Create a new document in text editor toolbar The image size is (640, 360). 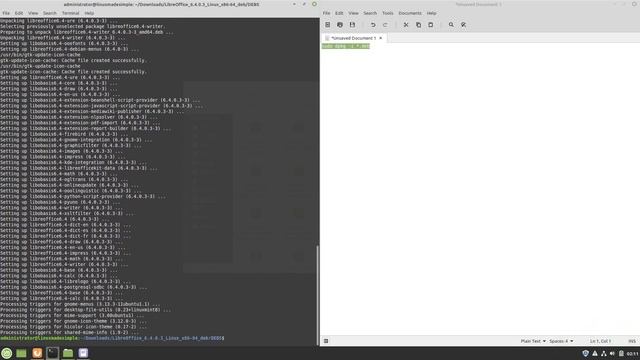point(327,25)
